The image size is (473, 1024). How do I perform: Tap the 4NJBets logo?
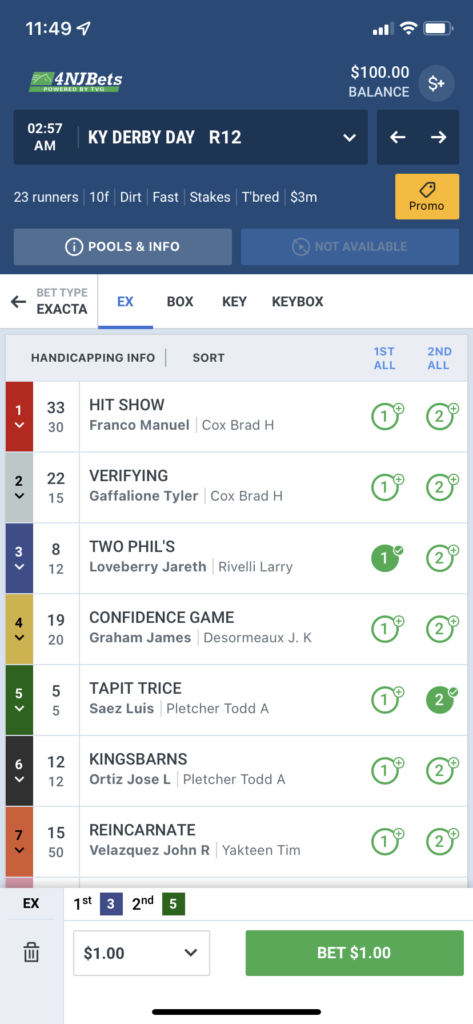coord(75,81)
